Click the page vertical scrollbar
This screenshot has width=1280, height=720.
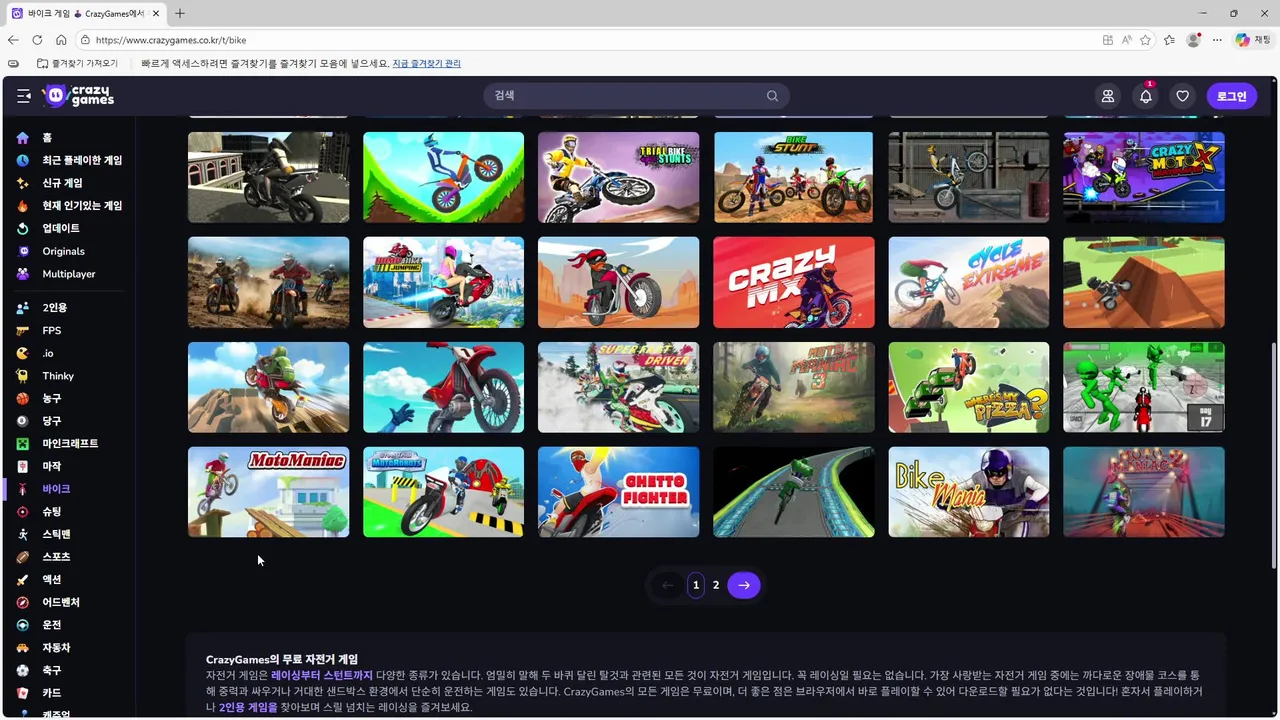click(x=1274, y=455)
